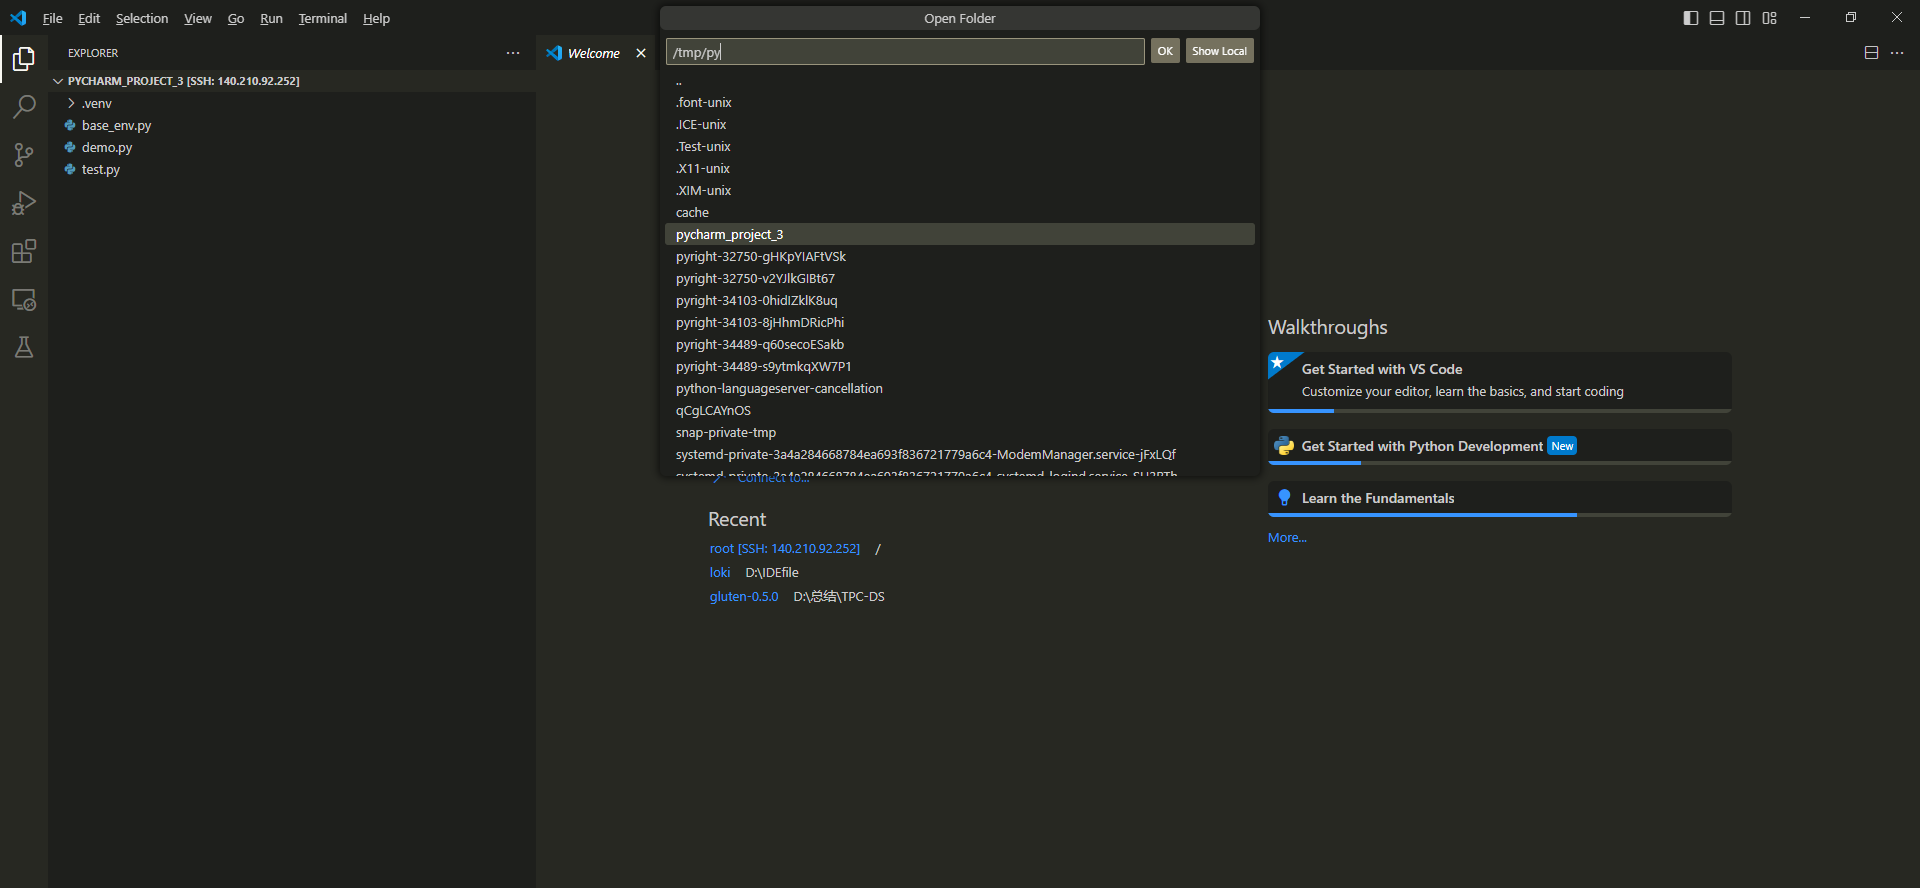This screenshot has width=1920, height=888.
Task: Open the View menu
Action: 198,18
